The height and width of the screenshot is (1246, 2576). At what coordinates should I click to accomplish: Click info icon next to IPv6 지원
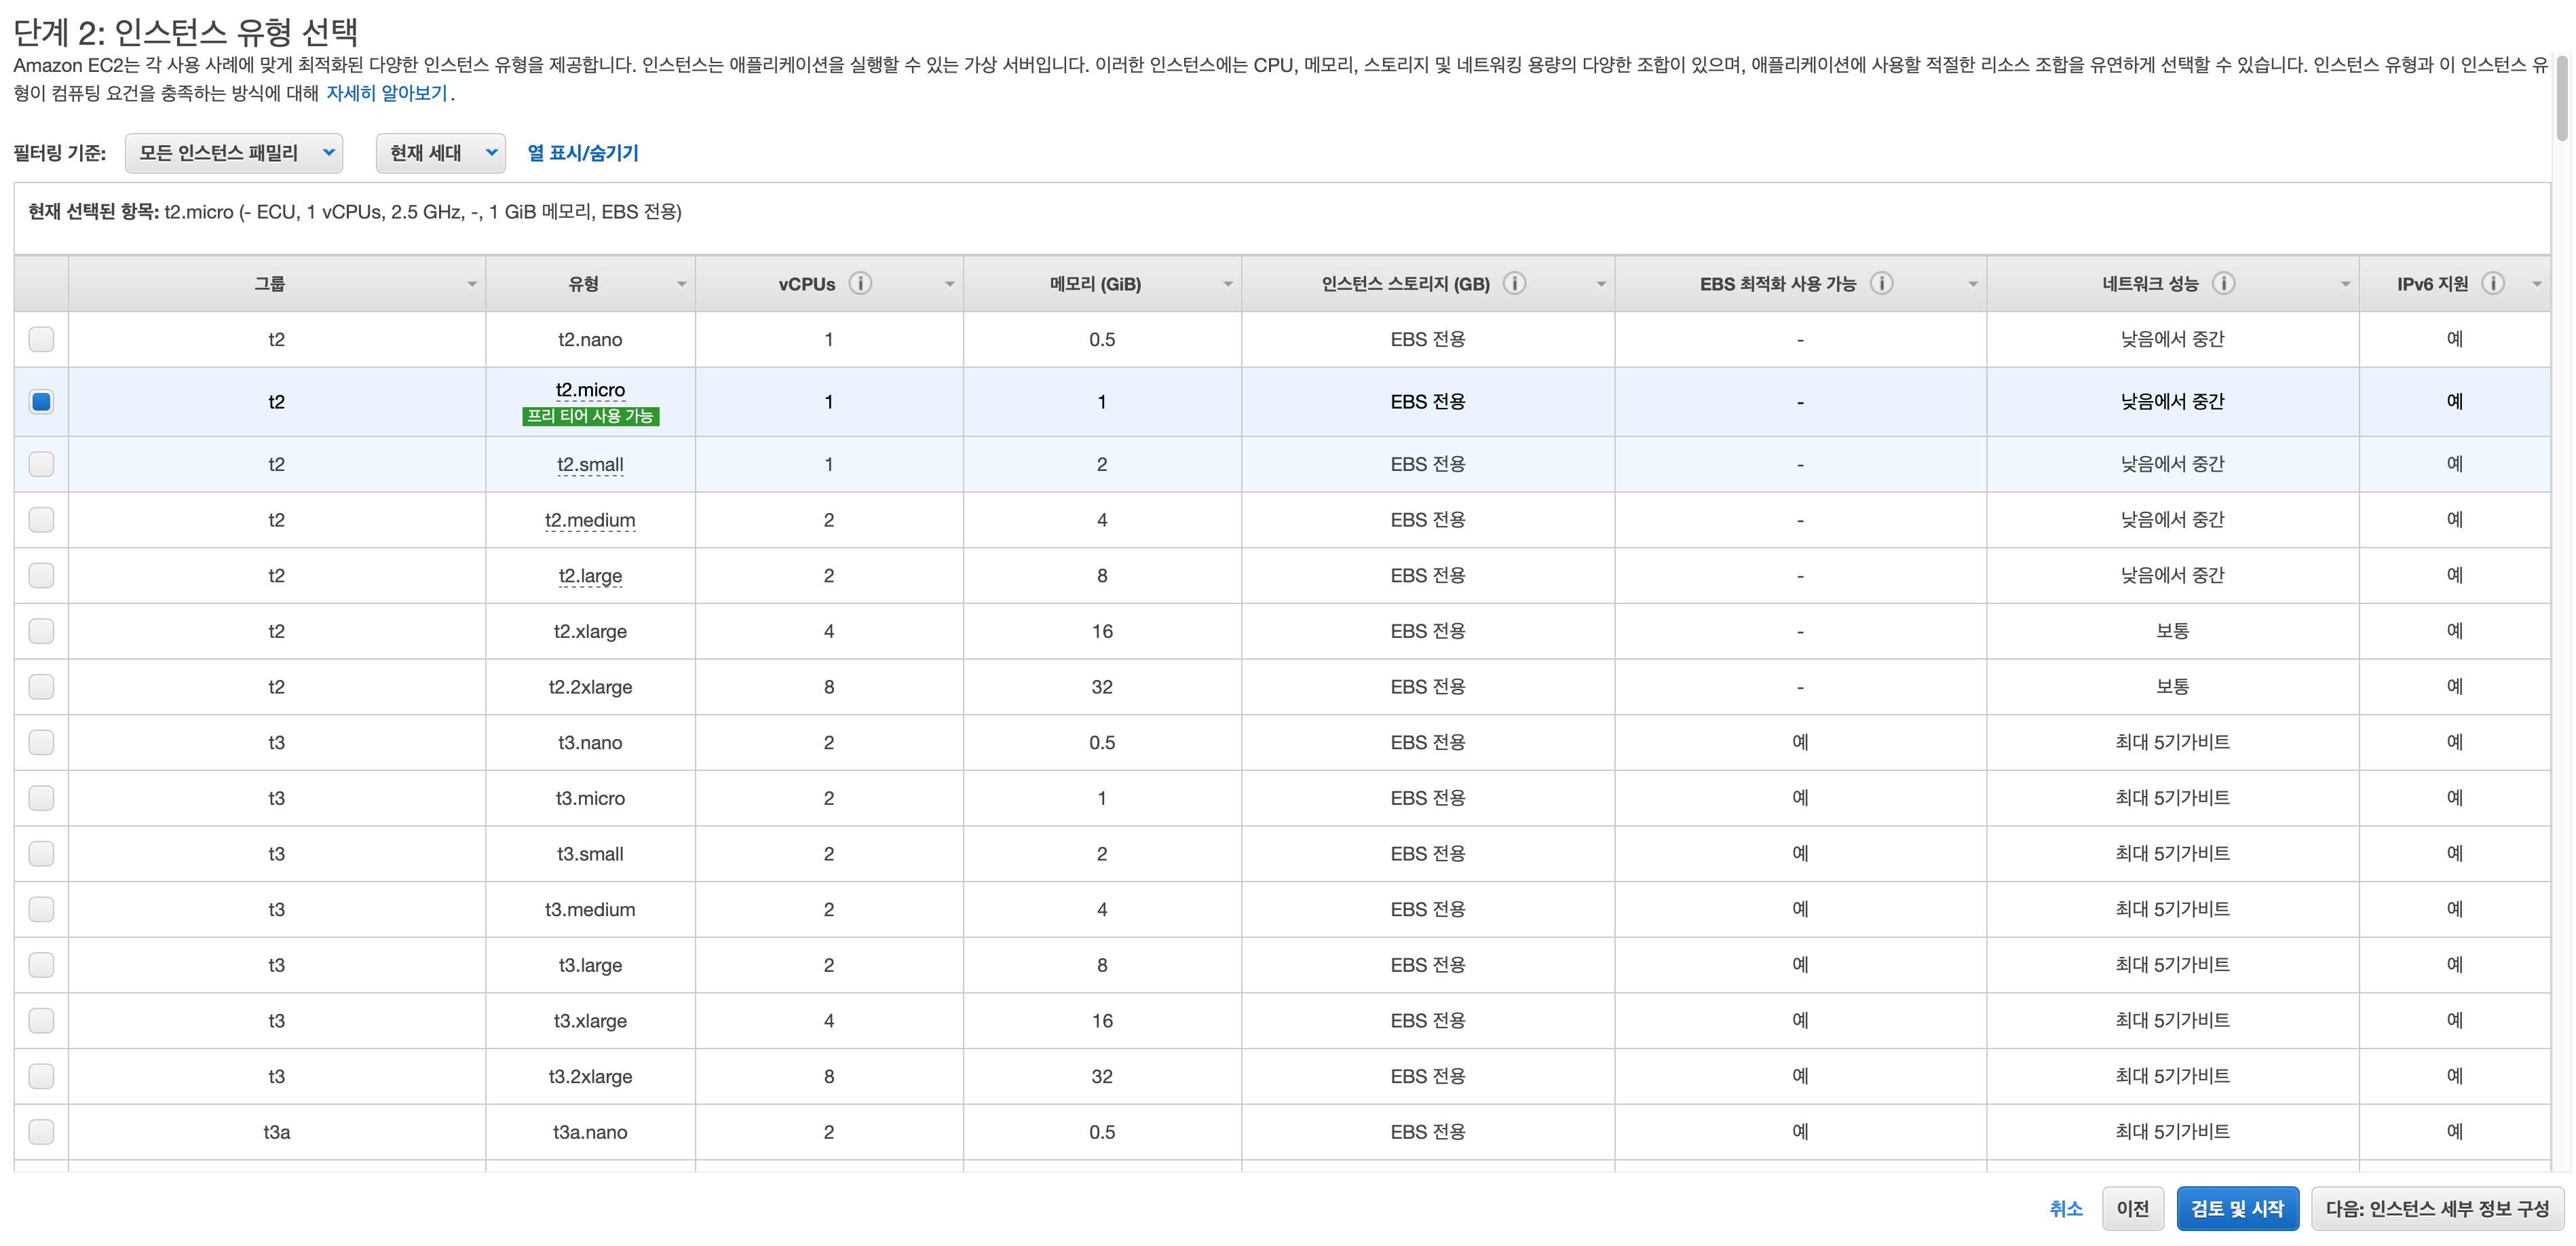click(x=2493, y=283)
